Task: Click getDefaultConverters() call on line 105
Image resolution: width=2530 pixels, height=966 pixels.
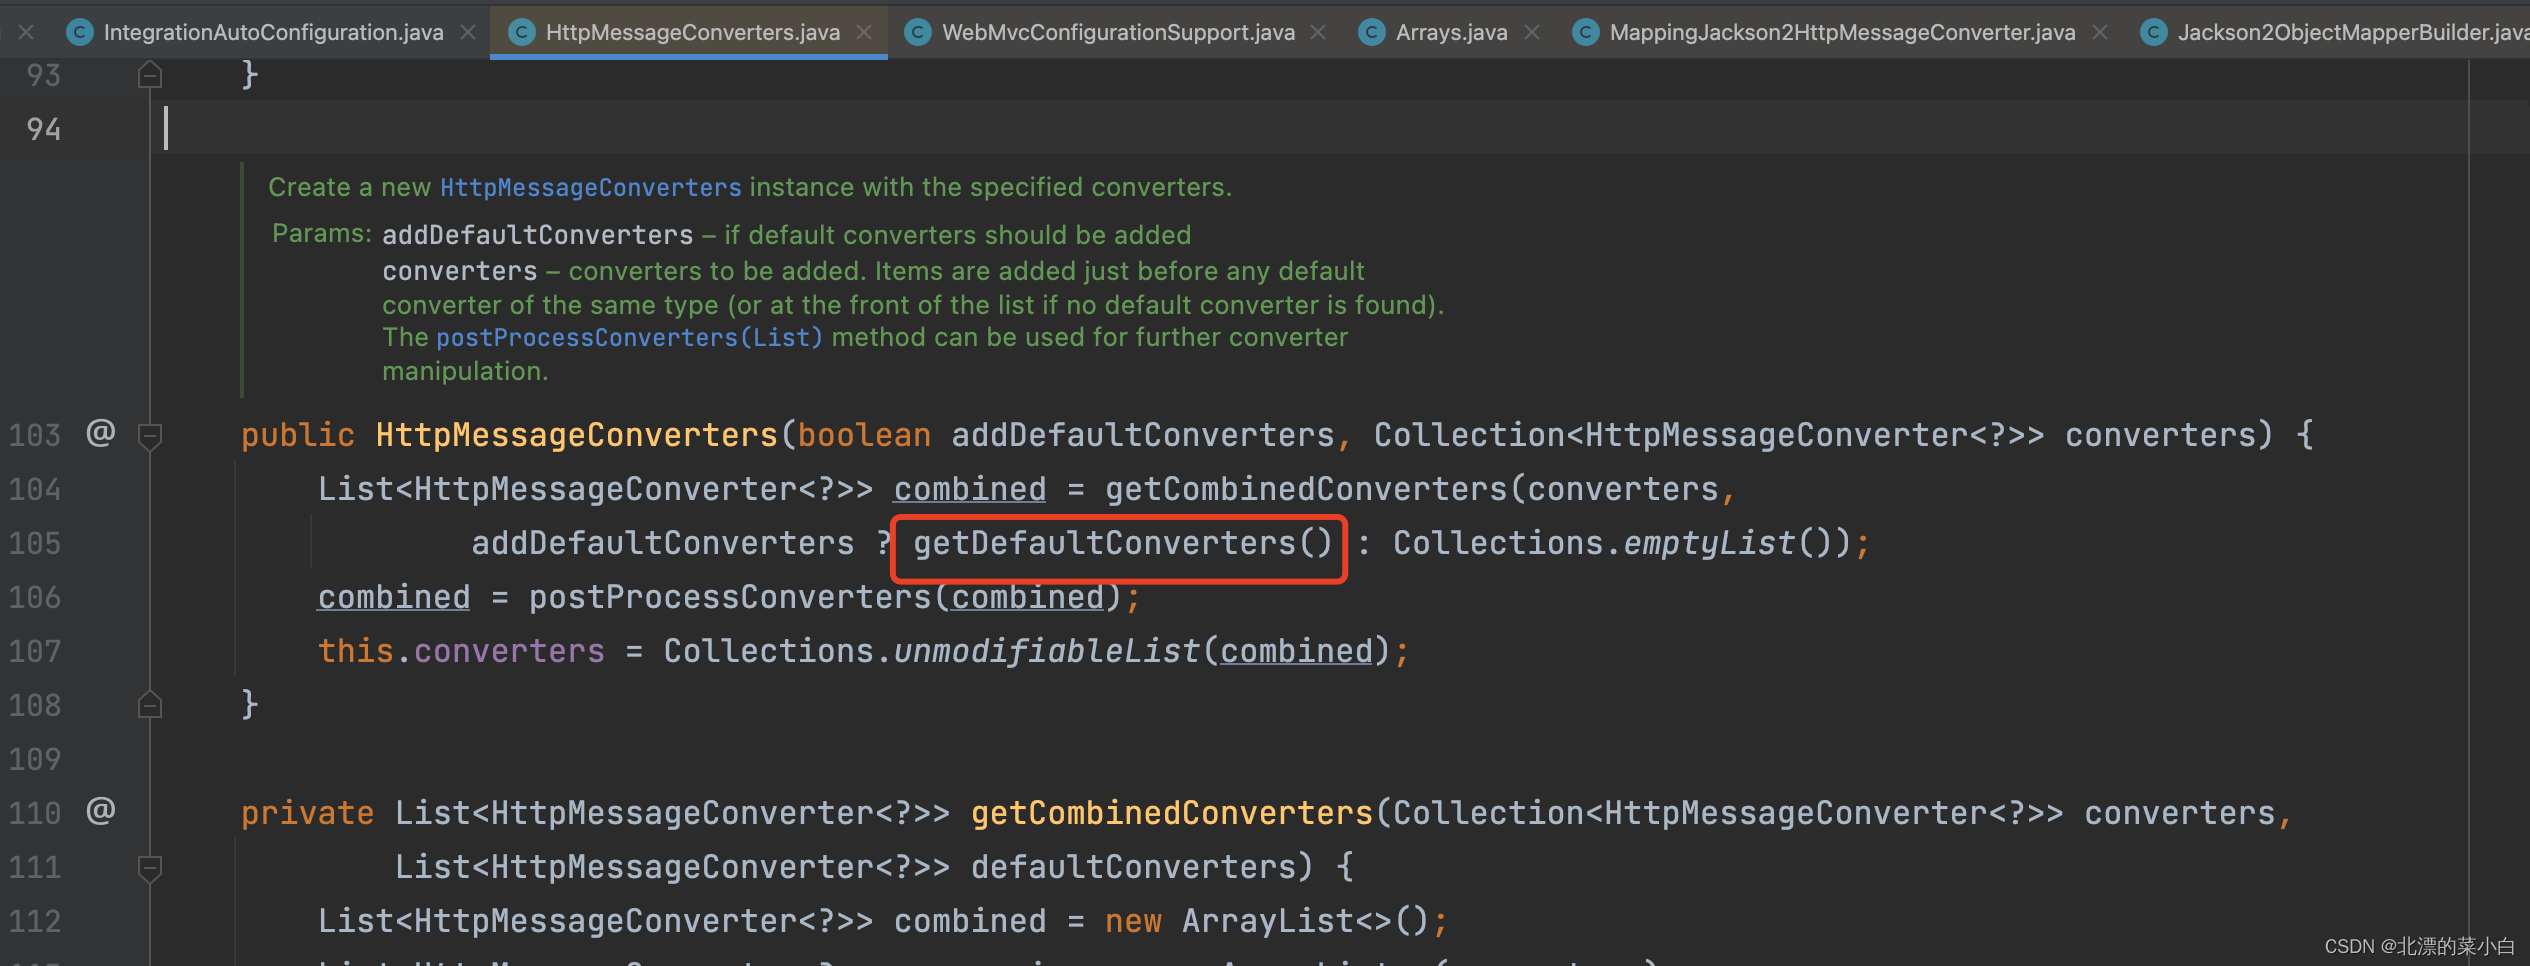Action: point(1122,543)
